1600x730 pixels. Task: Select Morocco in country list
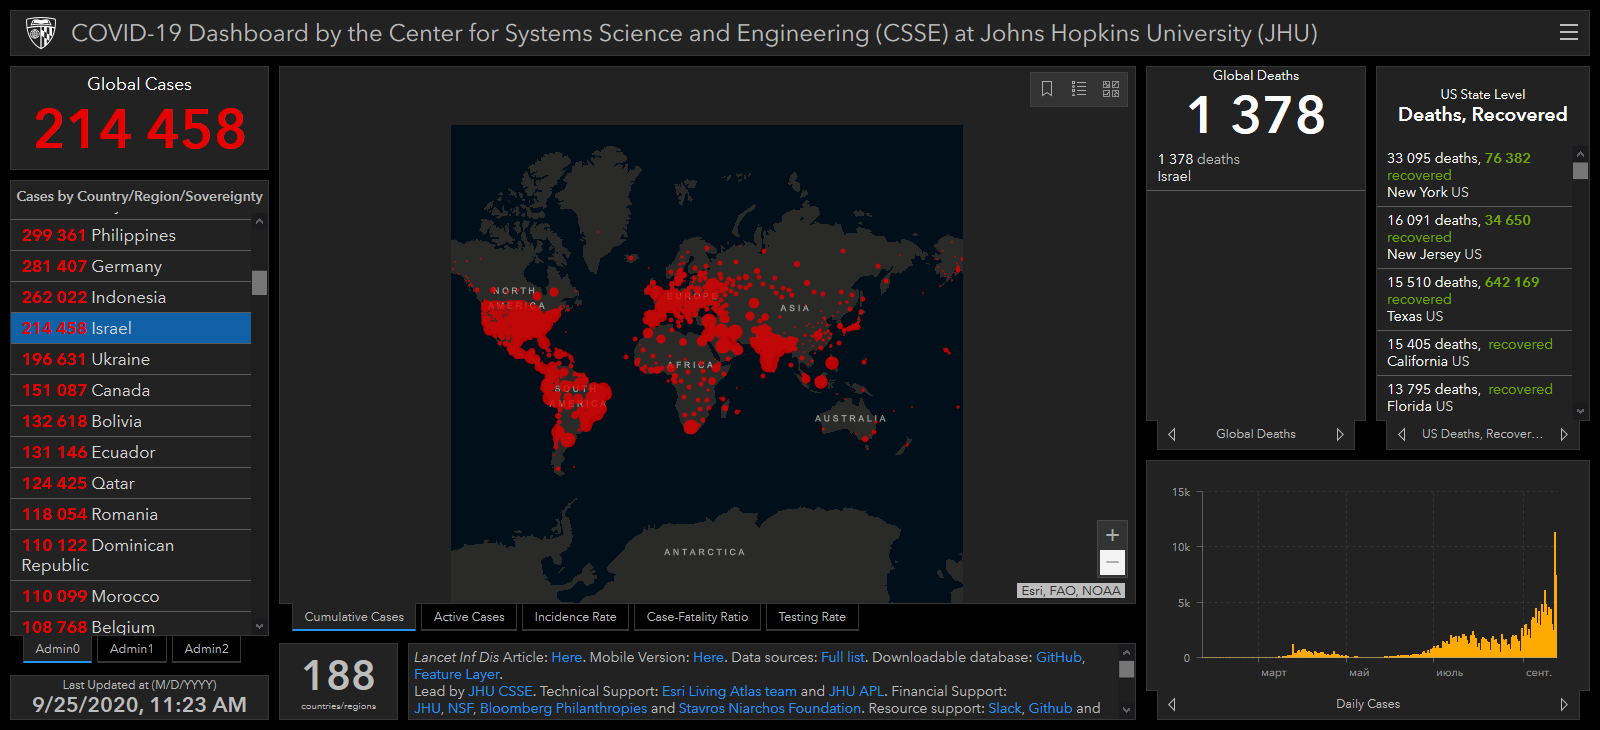131,596
